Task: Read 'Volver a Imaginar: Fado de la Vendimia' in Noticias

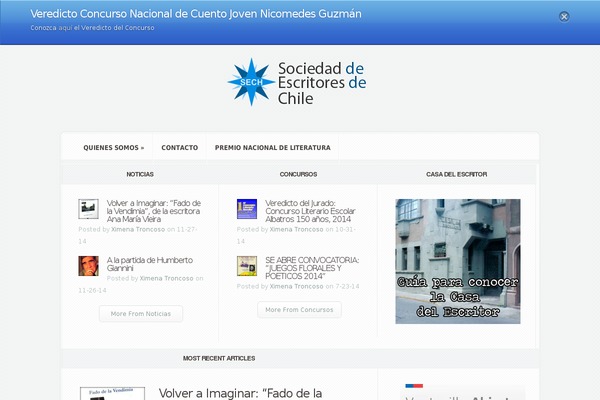Action: click(x=153, y=211)
